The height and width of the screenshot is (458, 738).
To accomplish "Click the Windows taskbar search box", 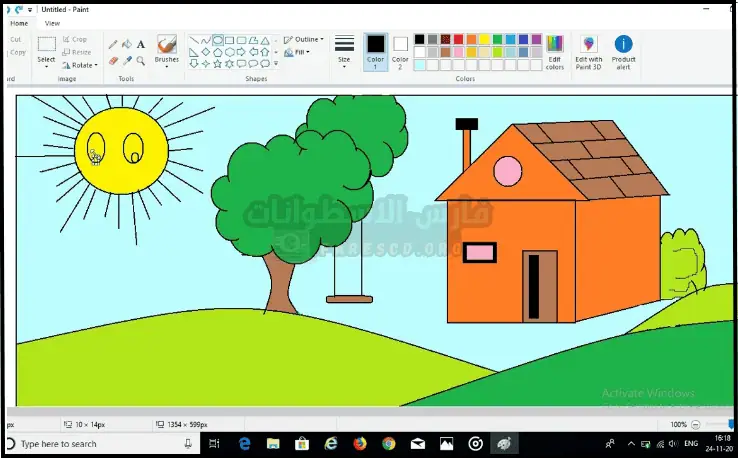I will [x=100, y=443].
